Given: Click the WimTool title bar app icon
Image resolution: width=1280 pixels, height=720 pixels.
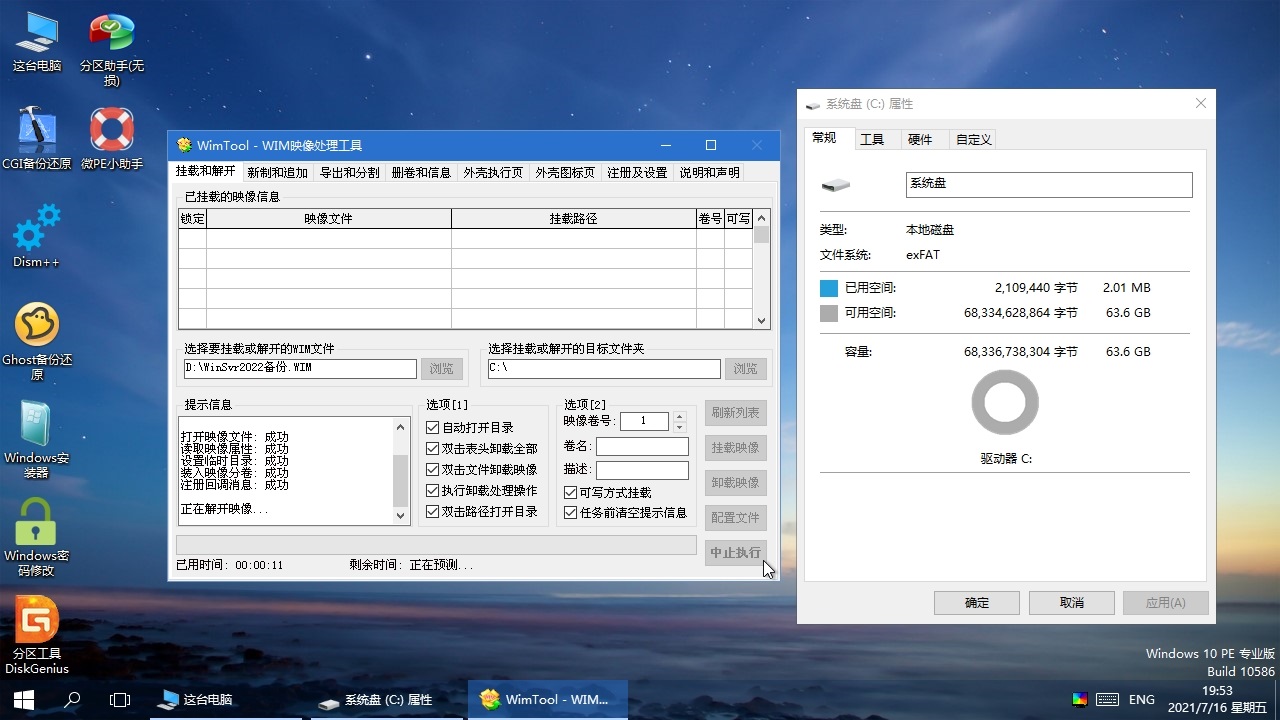Looking at the screenshot, I should coord(183,146).
